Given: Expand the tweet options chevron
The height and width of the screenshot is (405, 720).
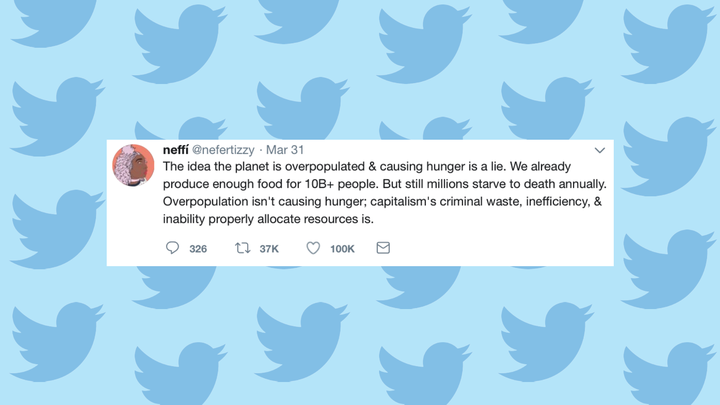Looking at the screenshot, I should pos(599,150).
